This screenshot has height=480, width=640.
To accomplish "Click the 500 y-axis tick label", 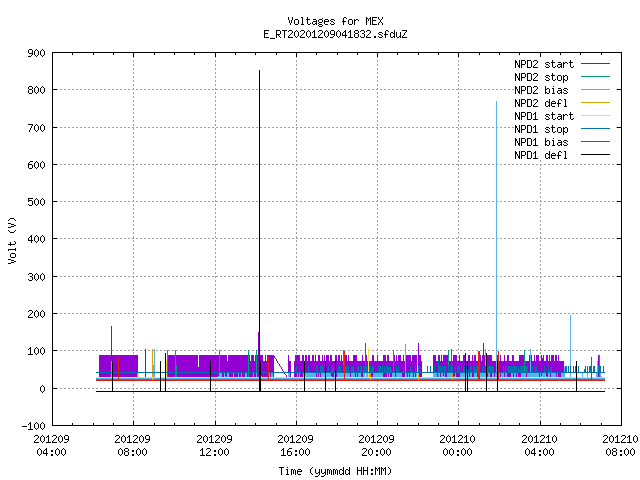I will [36, 202].
